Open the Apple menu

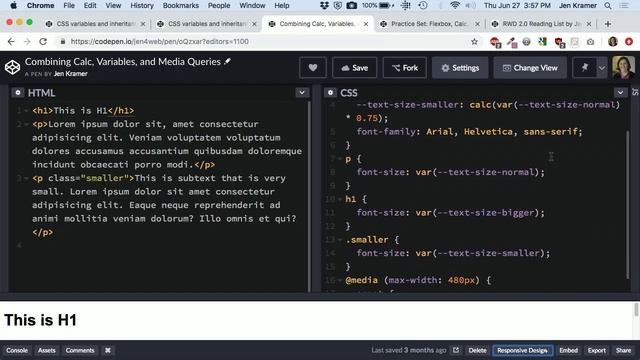[13, 6]
